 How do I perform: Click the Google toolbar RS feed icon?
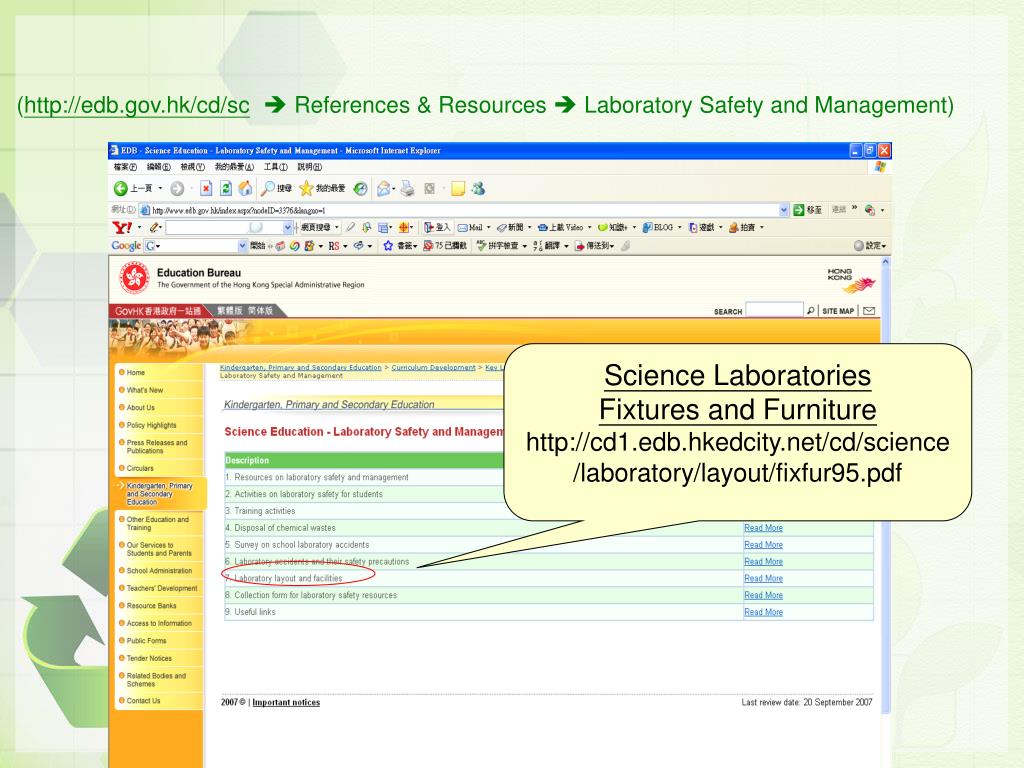[334, 246]
